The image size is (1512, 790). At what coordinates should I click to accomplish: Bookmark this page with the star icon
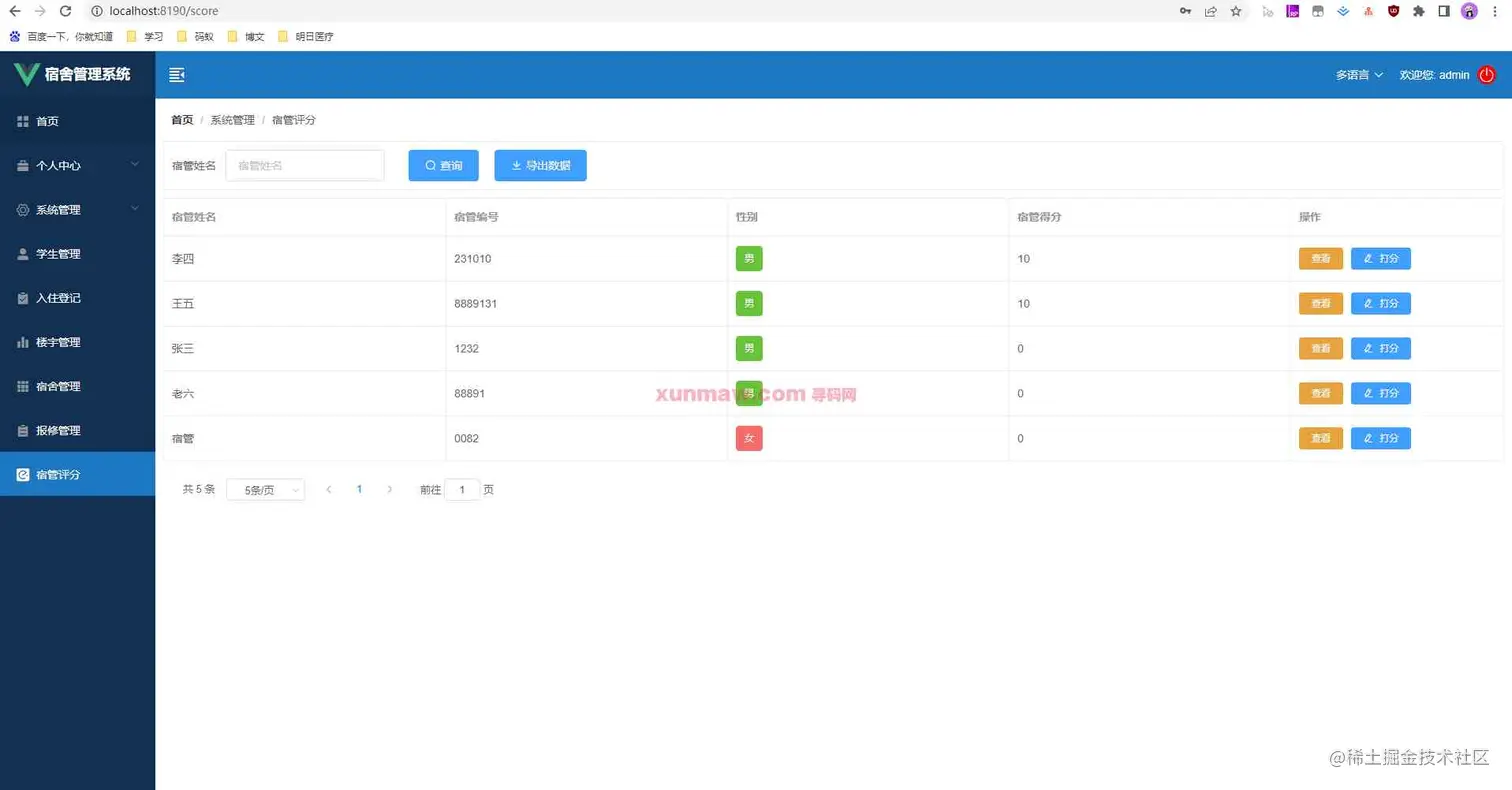1236,11
